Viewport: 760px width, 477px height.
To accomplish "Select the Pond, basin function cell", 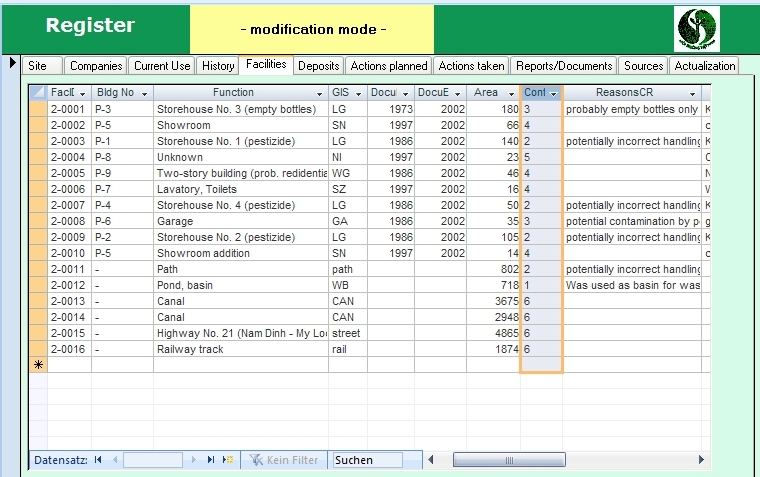I will point(240,285).
